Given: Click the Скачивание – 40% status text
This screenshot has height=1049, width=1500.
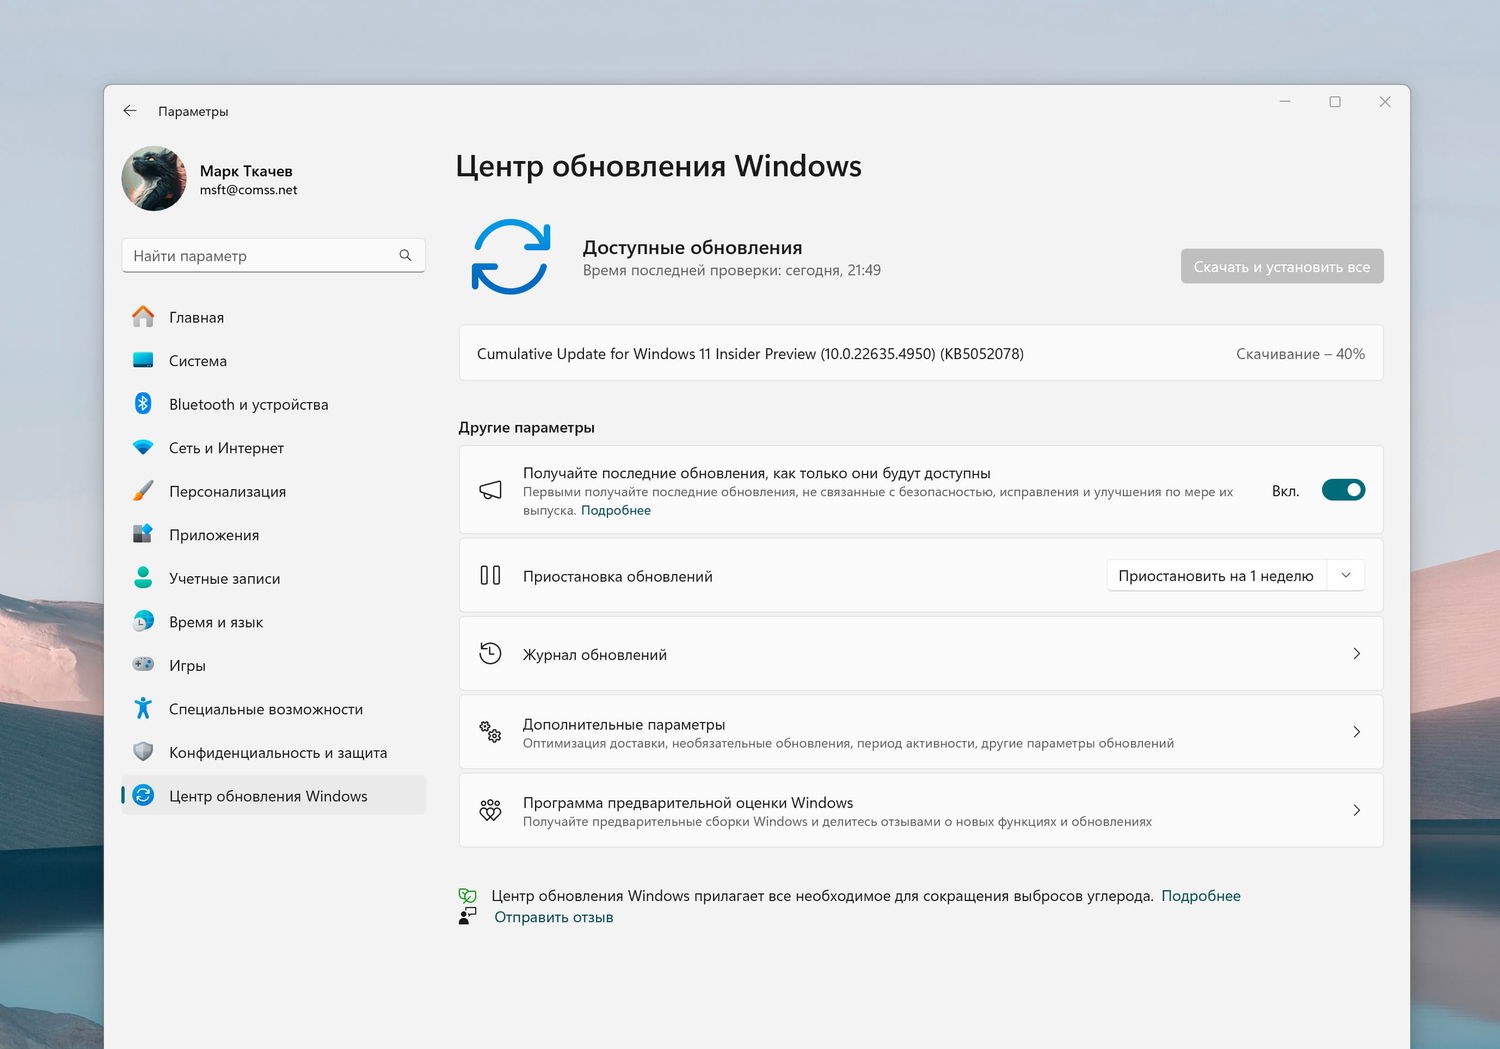Looking at the screenshot, I should tap(1300, 354).
